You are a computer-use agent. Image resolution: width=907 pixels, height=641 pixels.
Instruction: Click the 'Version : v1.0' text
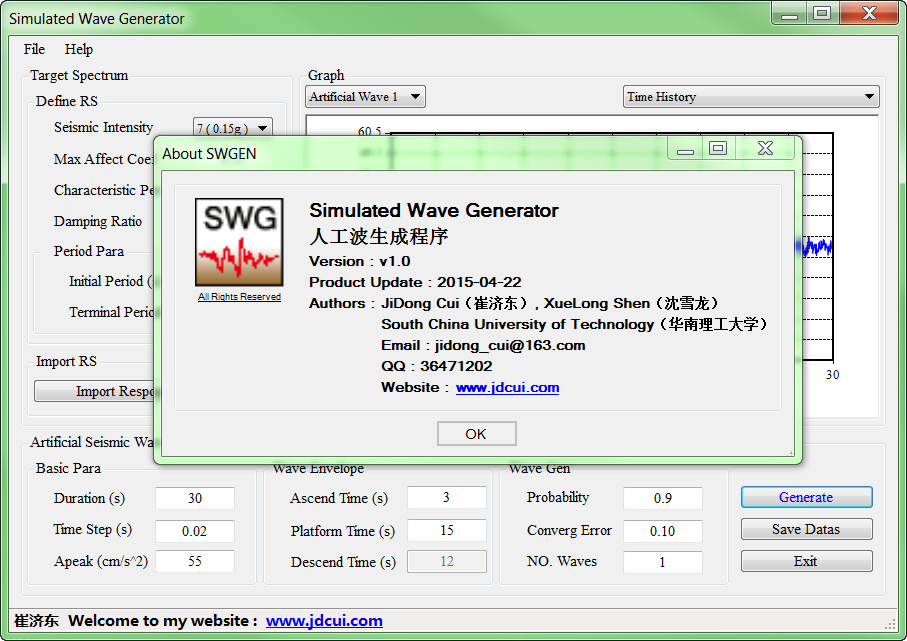point(360,261)
